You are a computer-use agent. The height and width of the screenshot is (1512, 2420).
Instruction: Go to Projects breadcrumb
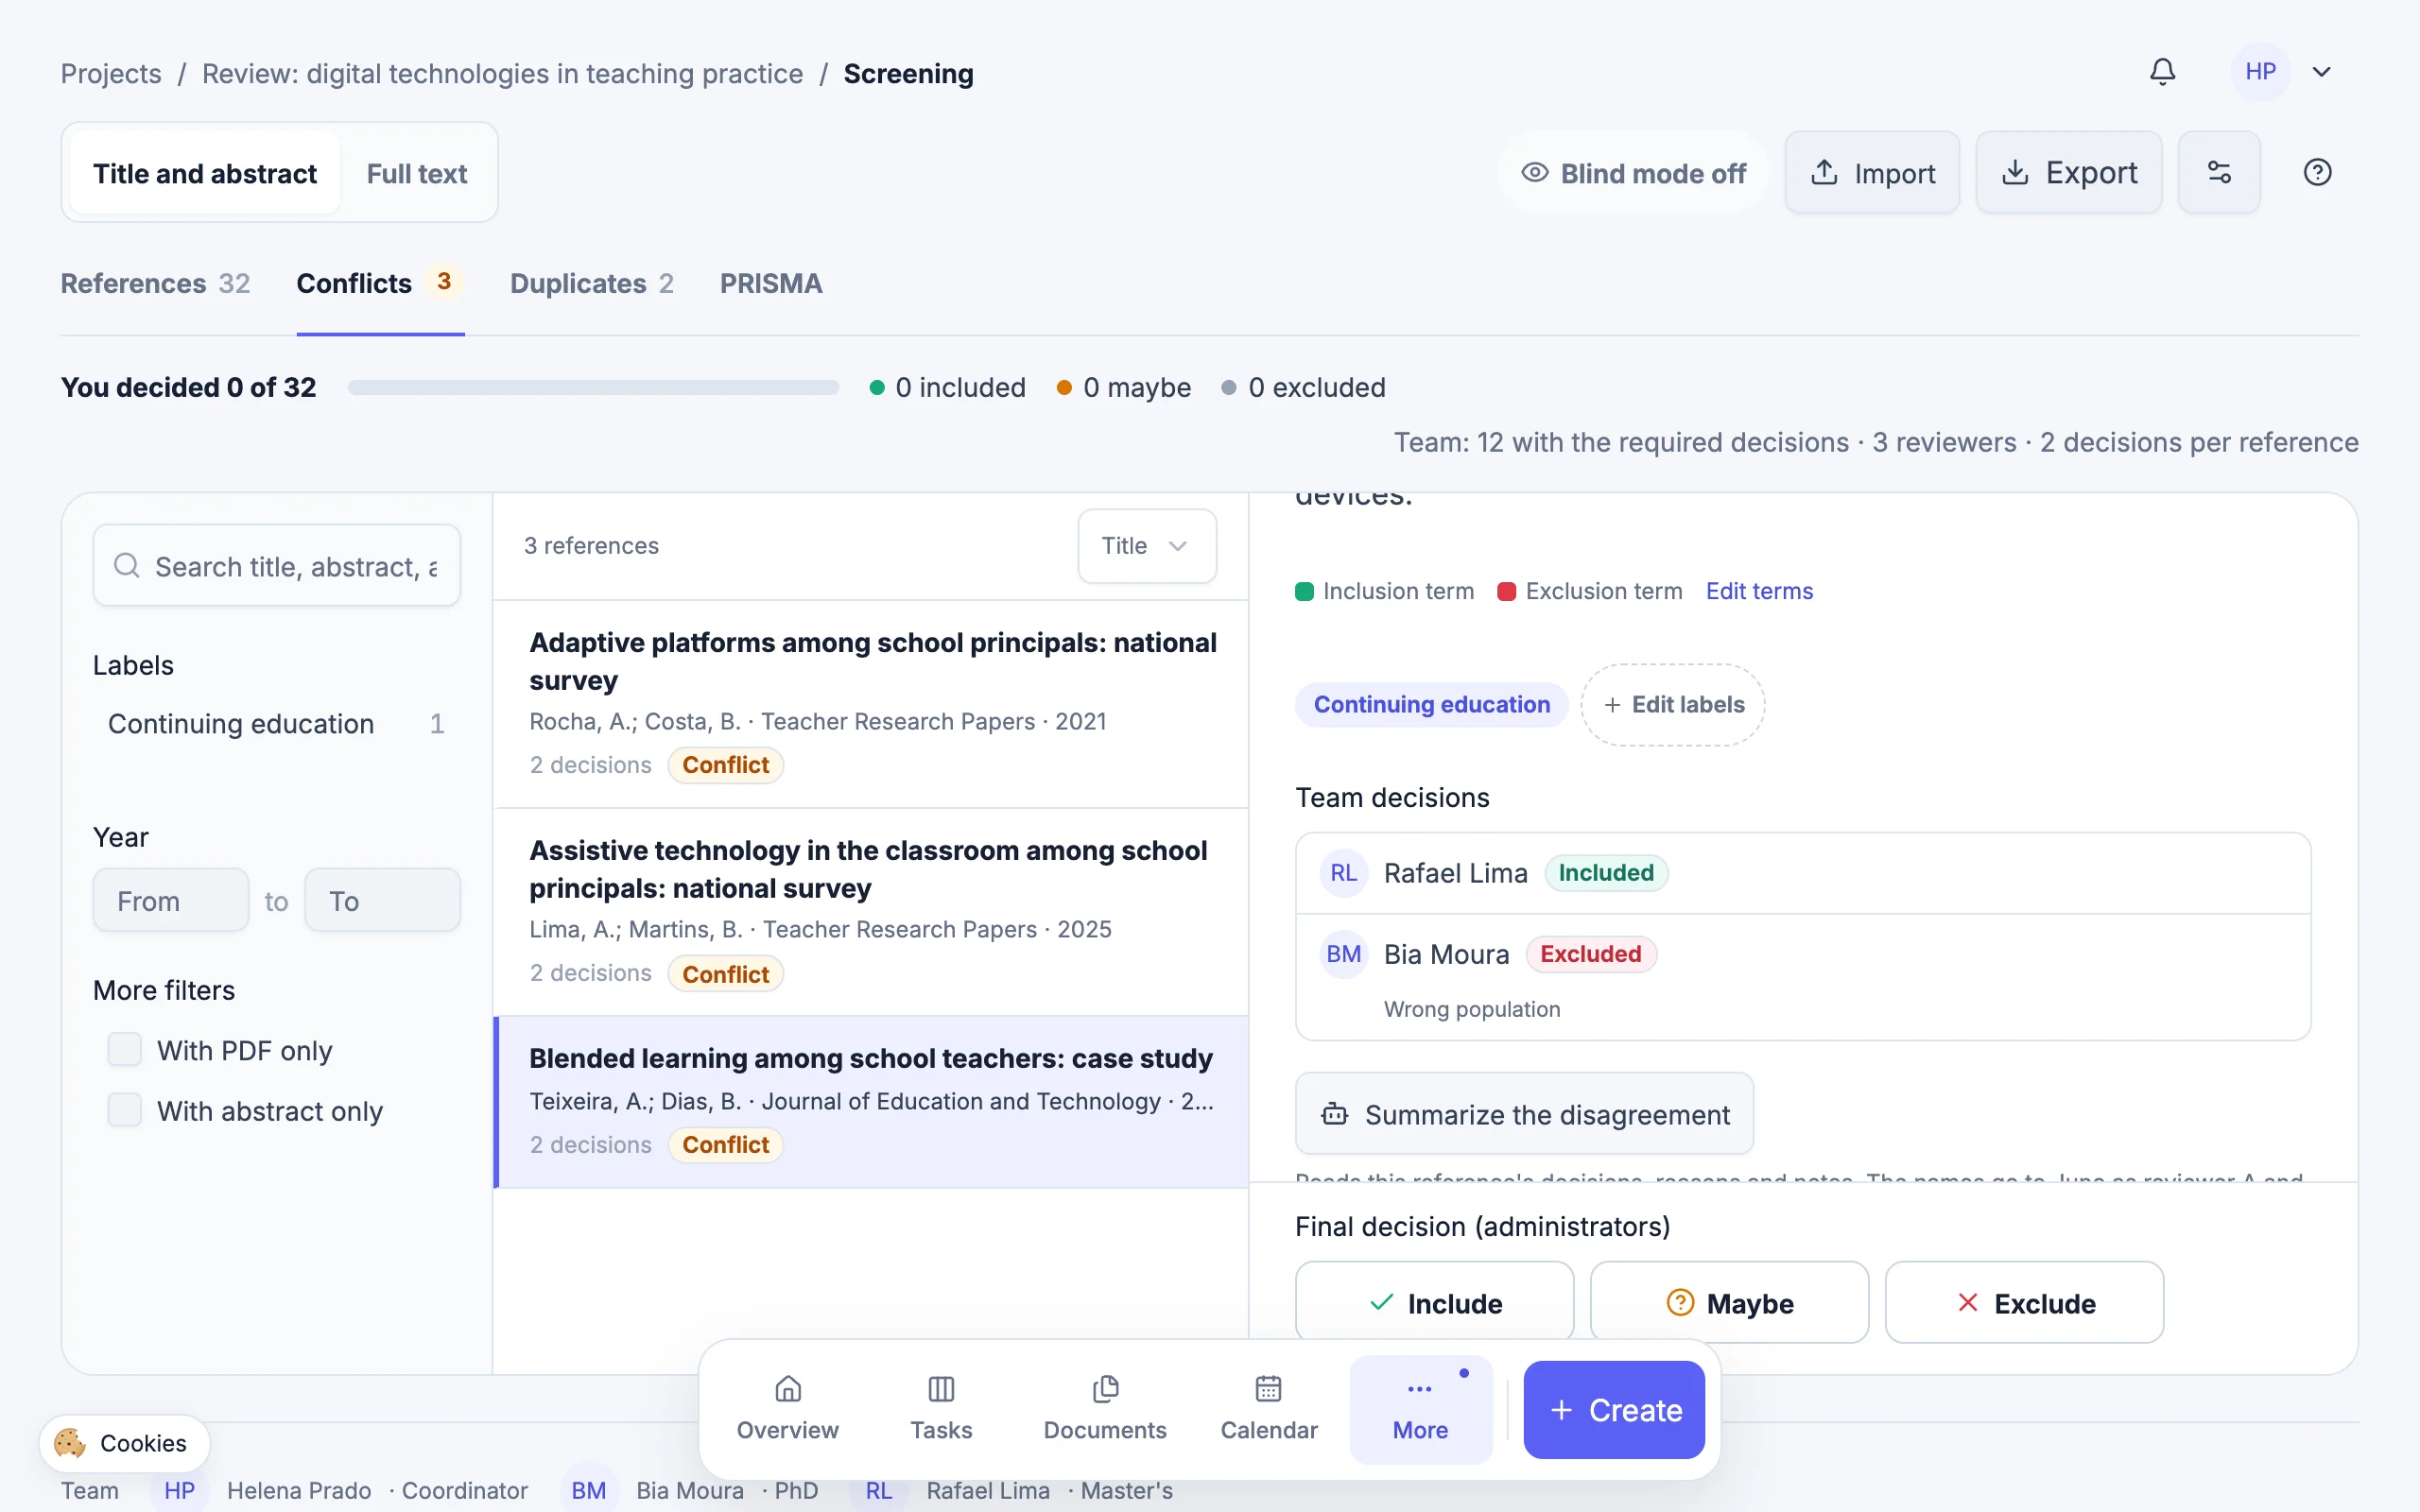tap(111, 74)
